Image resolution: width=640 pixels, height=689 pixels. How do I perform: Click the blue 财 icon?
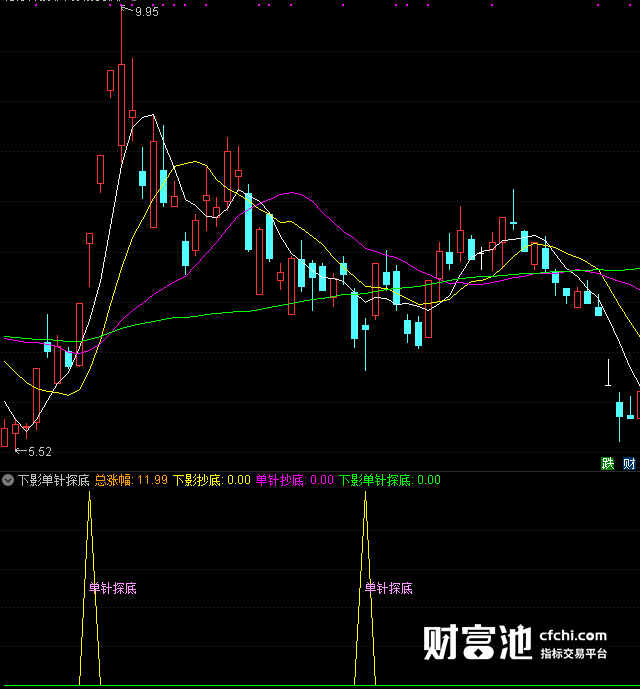coord(629,463)
